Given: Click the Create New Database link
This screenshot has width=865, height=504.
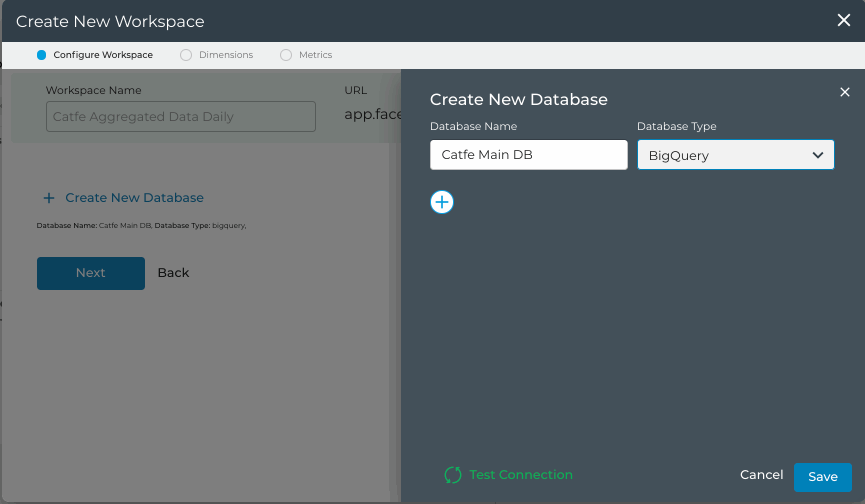Looking at the screenshot, I should tap(134, 198).
